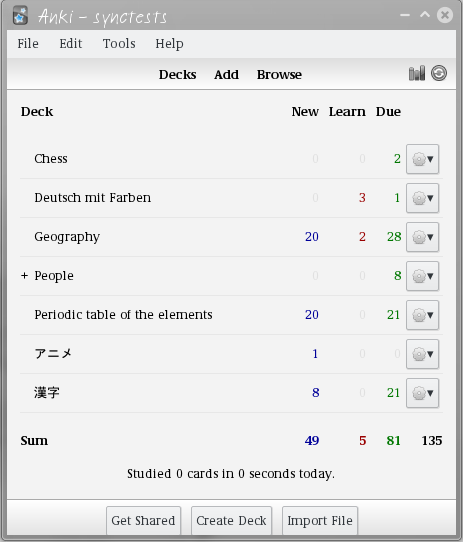
Task: Click the Import File button
Action: click(320, 521)
